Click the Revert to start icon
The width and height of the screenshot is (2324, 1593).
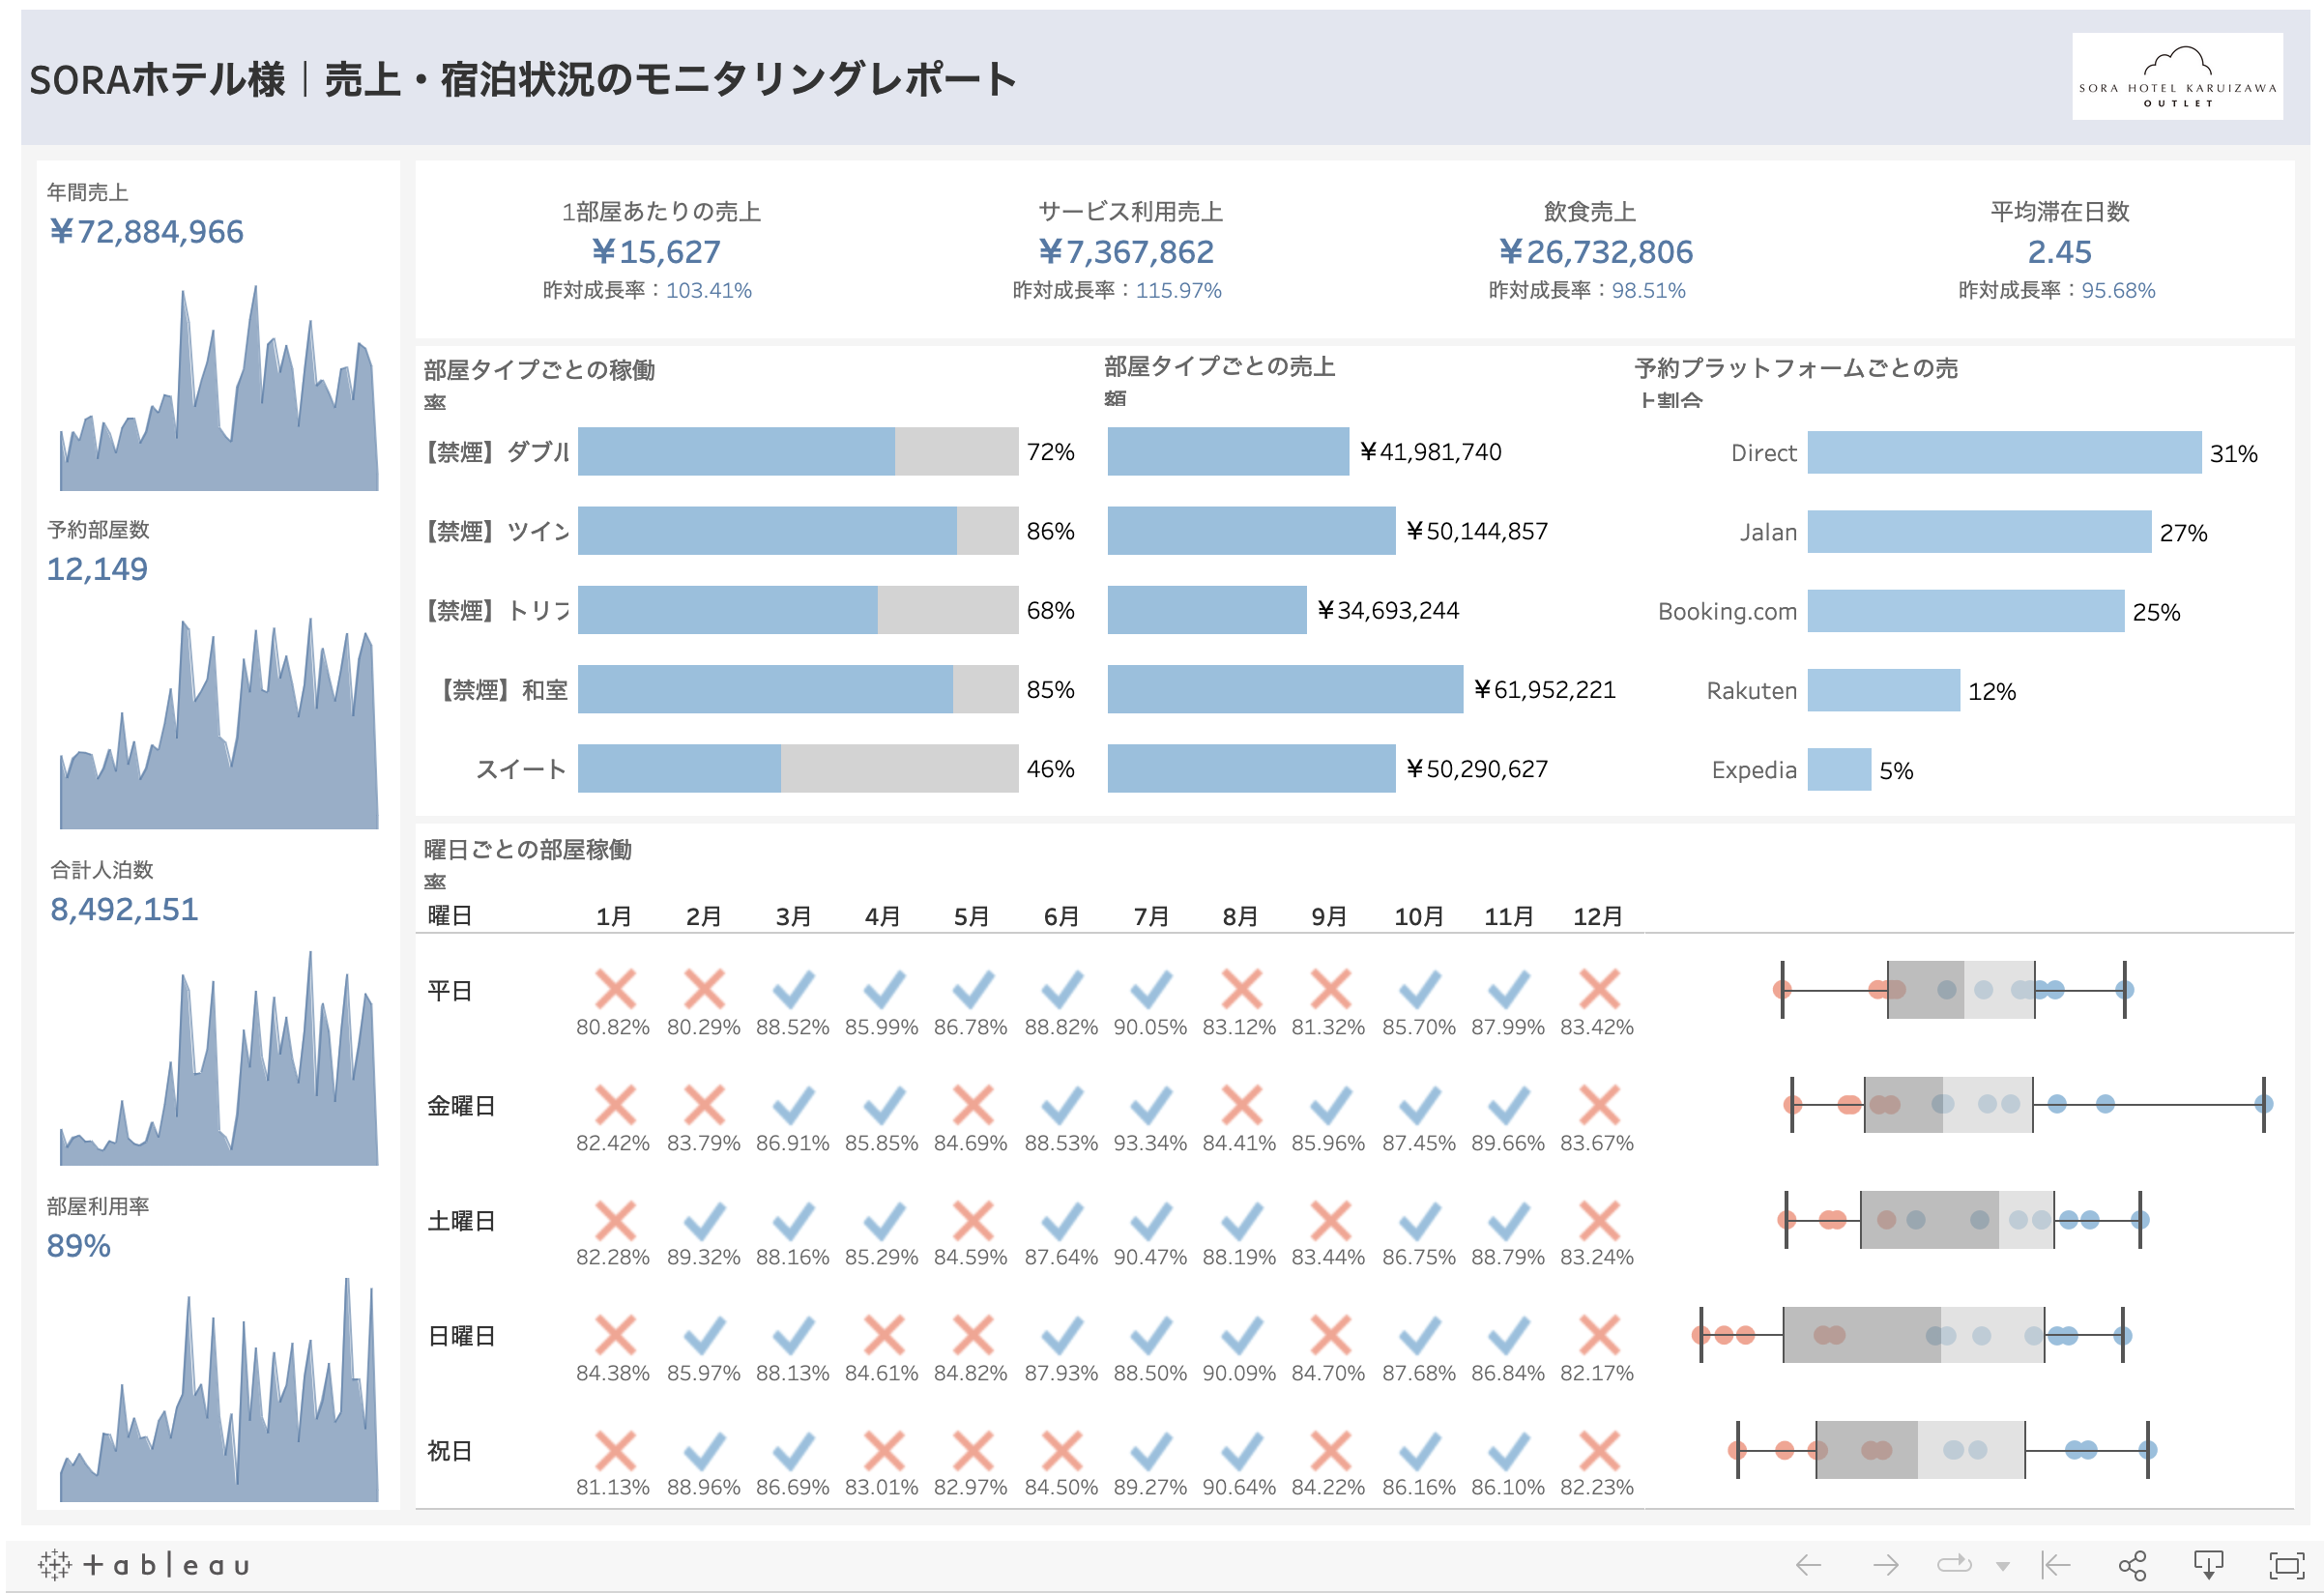click(2056, 1564)
